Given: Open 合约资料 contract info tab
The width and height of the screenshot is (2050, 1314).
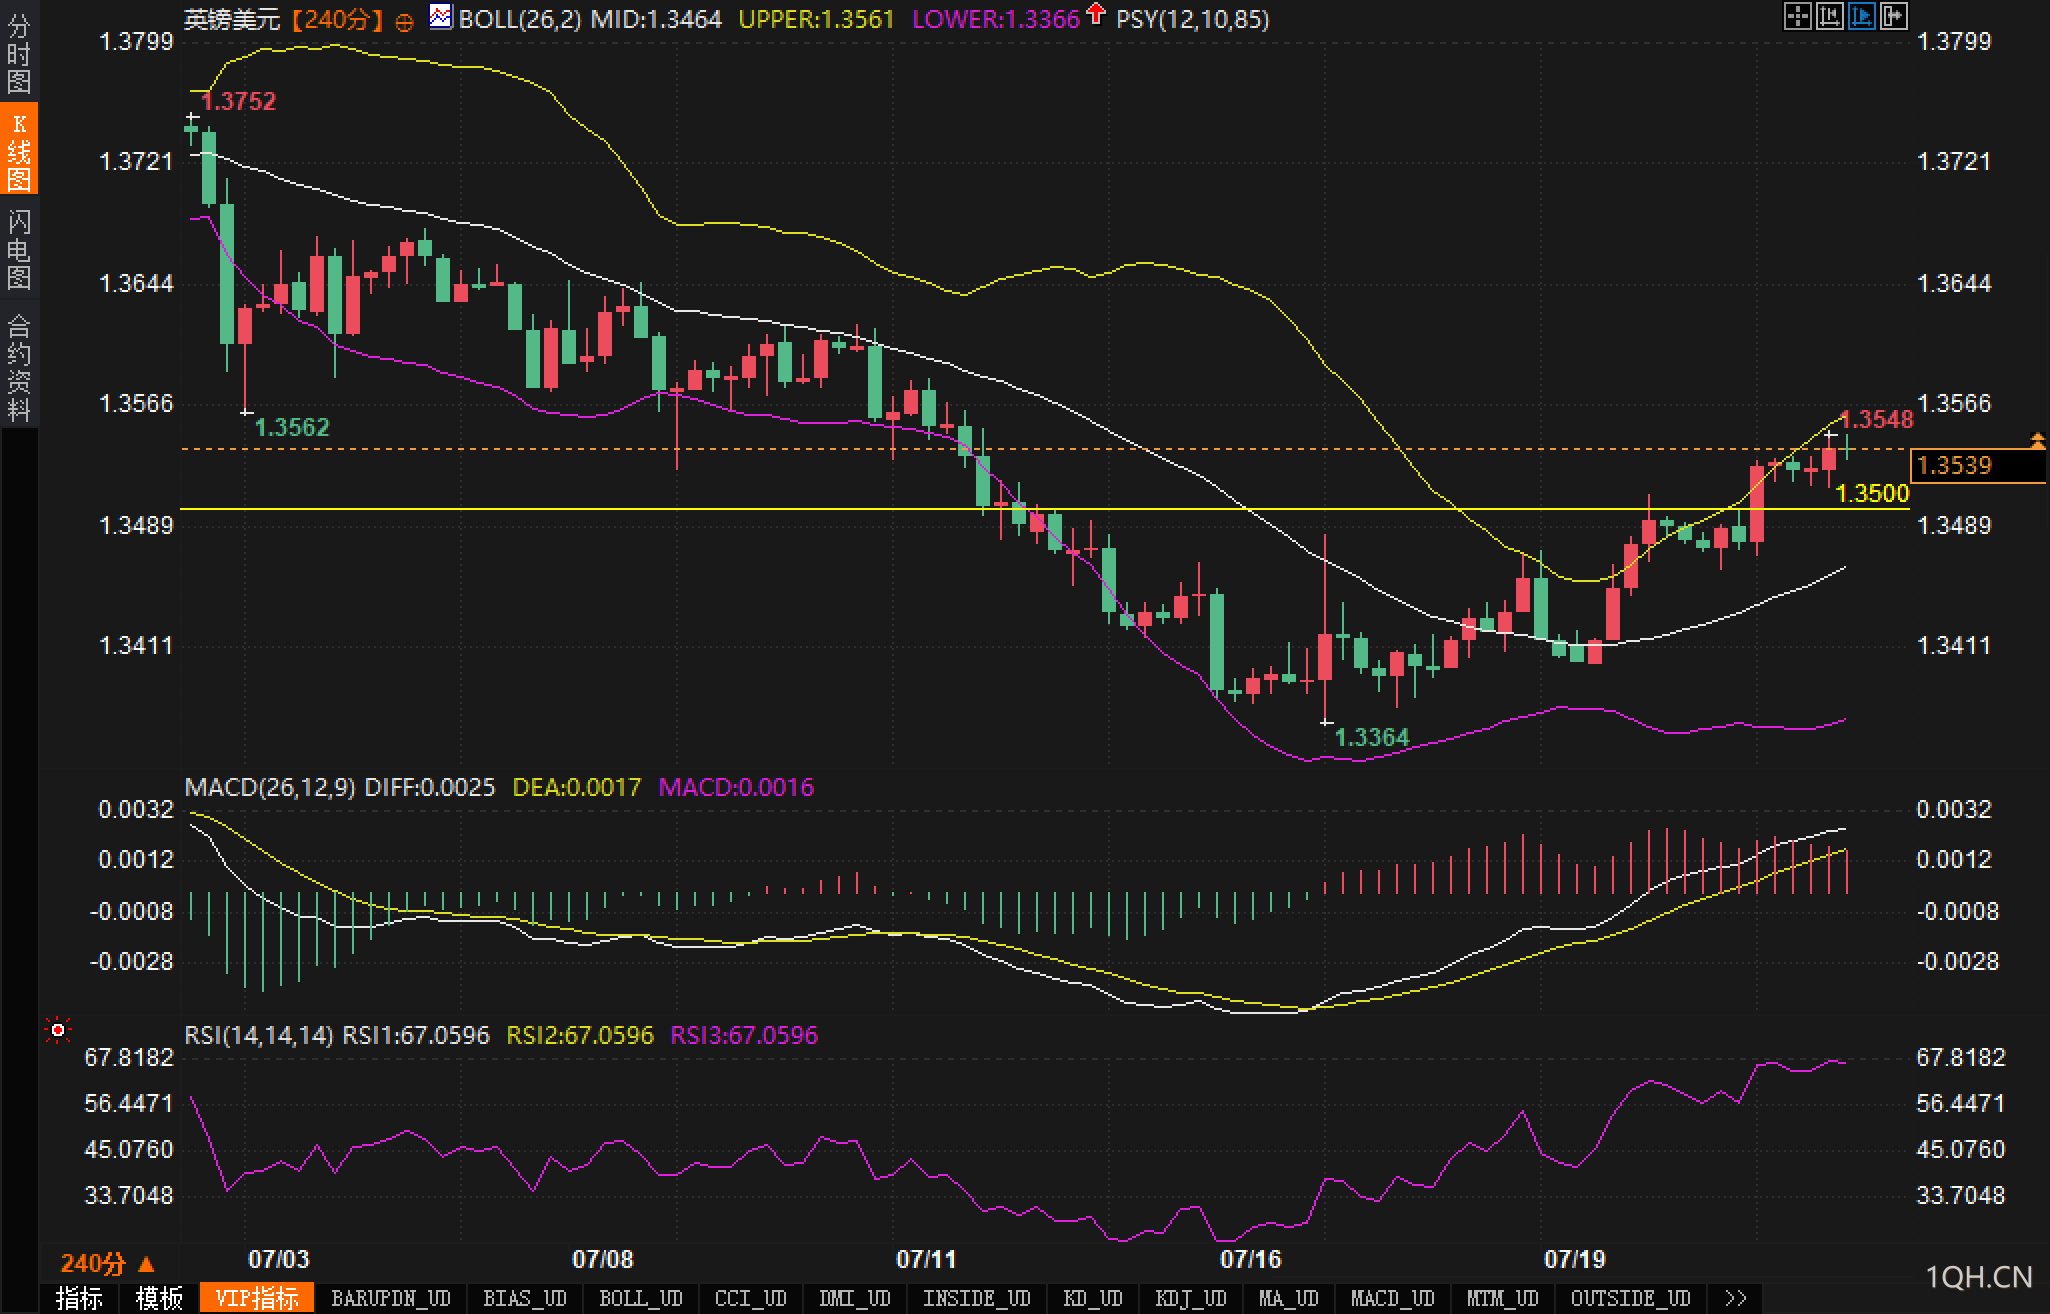Looking at the screenshot, I should coord(19,367).
